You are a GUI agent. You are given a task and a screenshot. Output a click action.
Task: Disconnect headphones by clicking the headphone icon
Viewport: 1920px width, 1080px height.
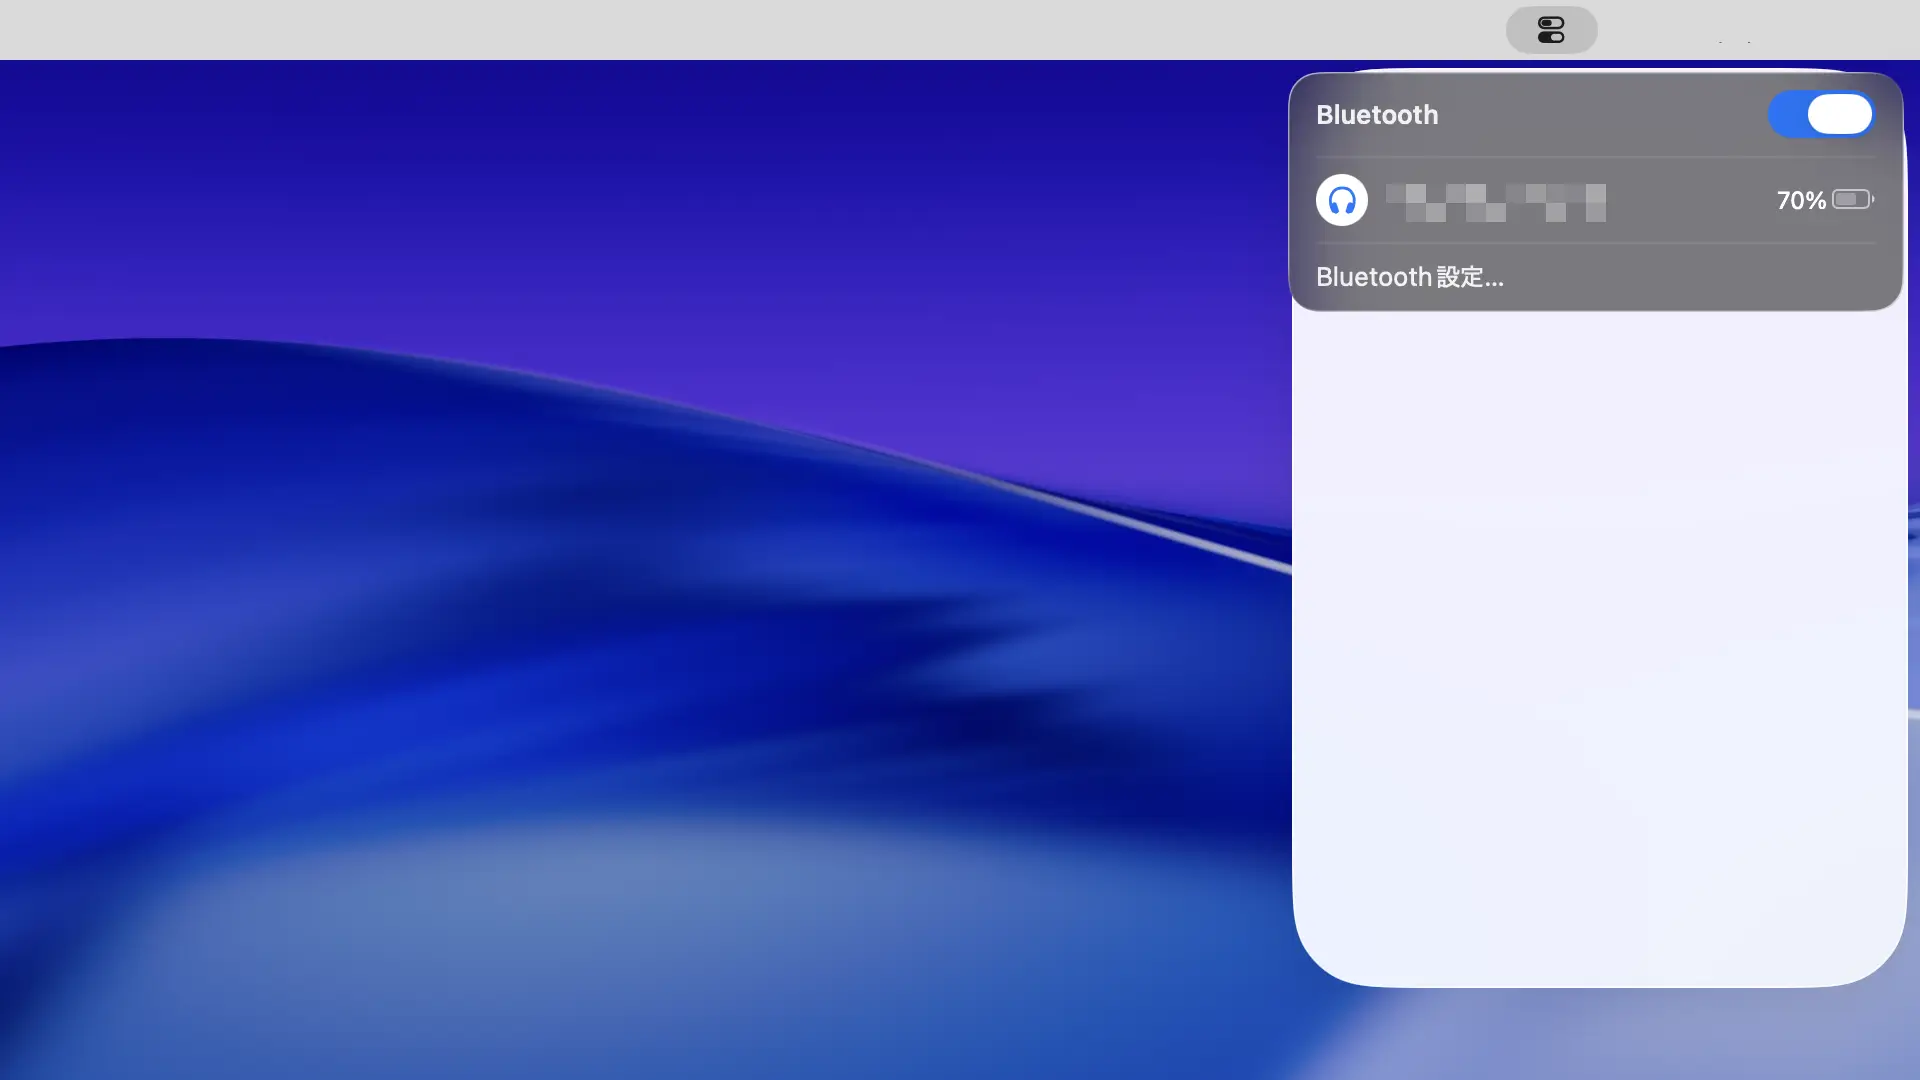click(1341, 200)
